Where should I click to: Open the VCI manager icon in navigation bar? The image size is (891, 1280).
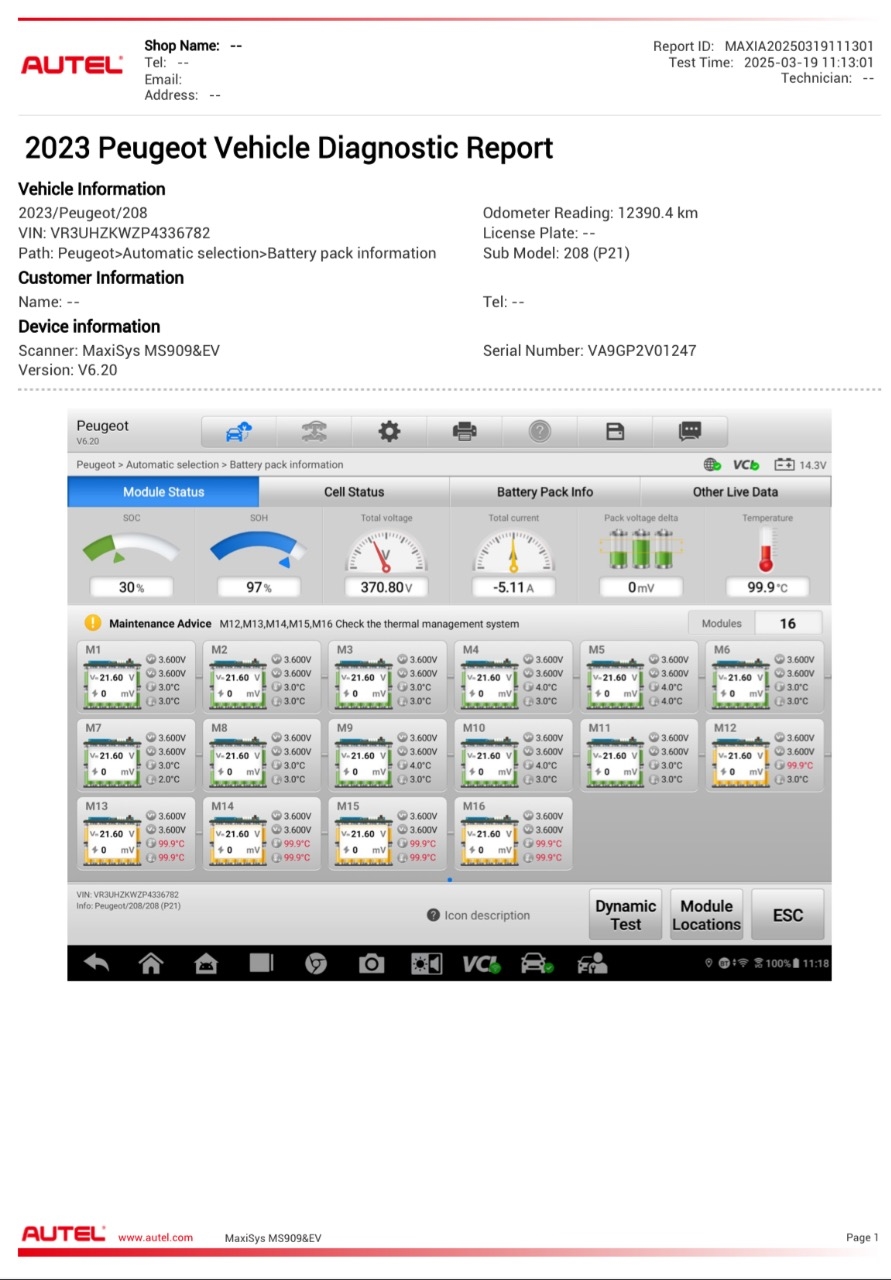point(481,964)
